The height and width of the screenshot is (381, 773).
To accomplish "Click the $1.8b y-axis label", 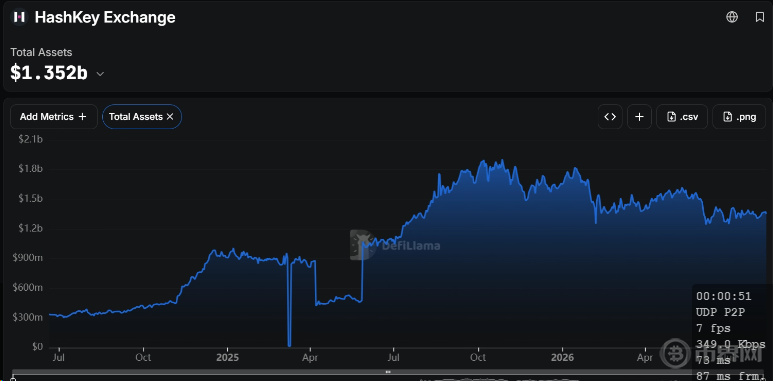I will [x=31, y=169].
